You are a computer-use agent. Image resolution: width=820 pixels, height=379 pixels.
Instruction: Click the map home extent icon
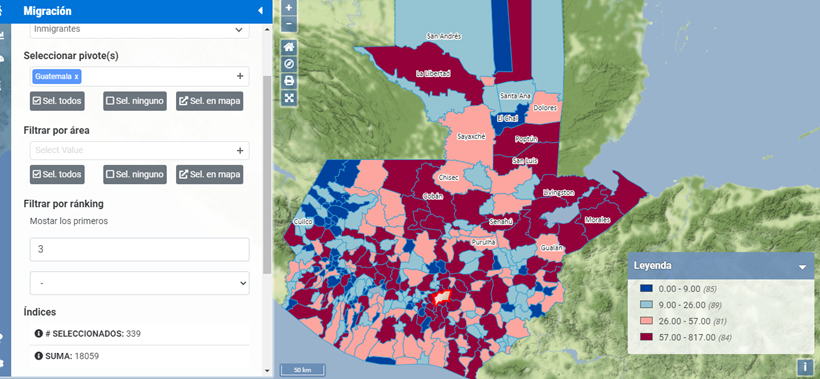pyautogui.click(x=289, y=47)
